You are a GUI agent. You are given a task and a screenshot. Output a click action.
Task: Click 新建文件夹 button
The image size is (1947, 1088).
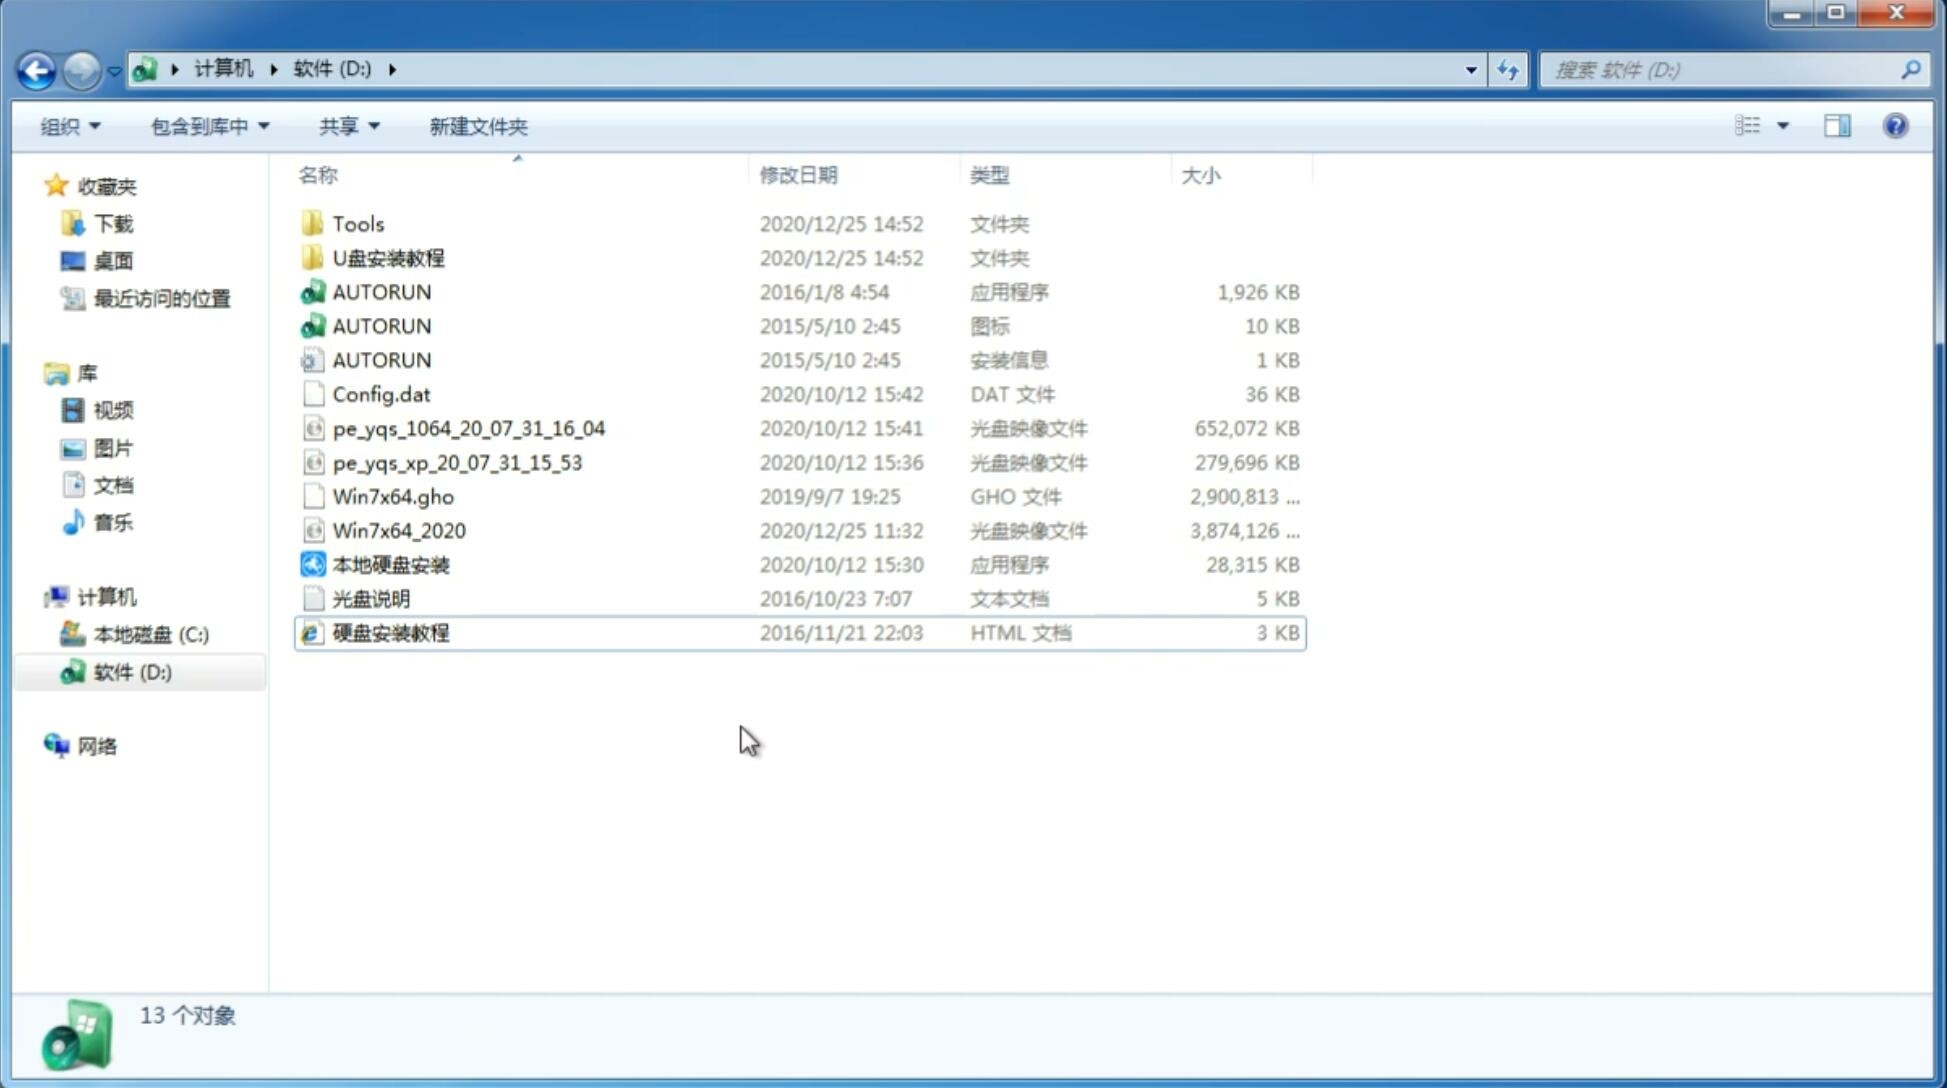click(479, 124)
